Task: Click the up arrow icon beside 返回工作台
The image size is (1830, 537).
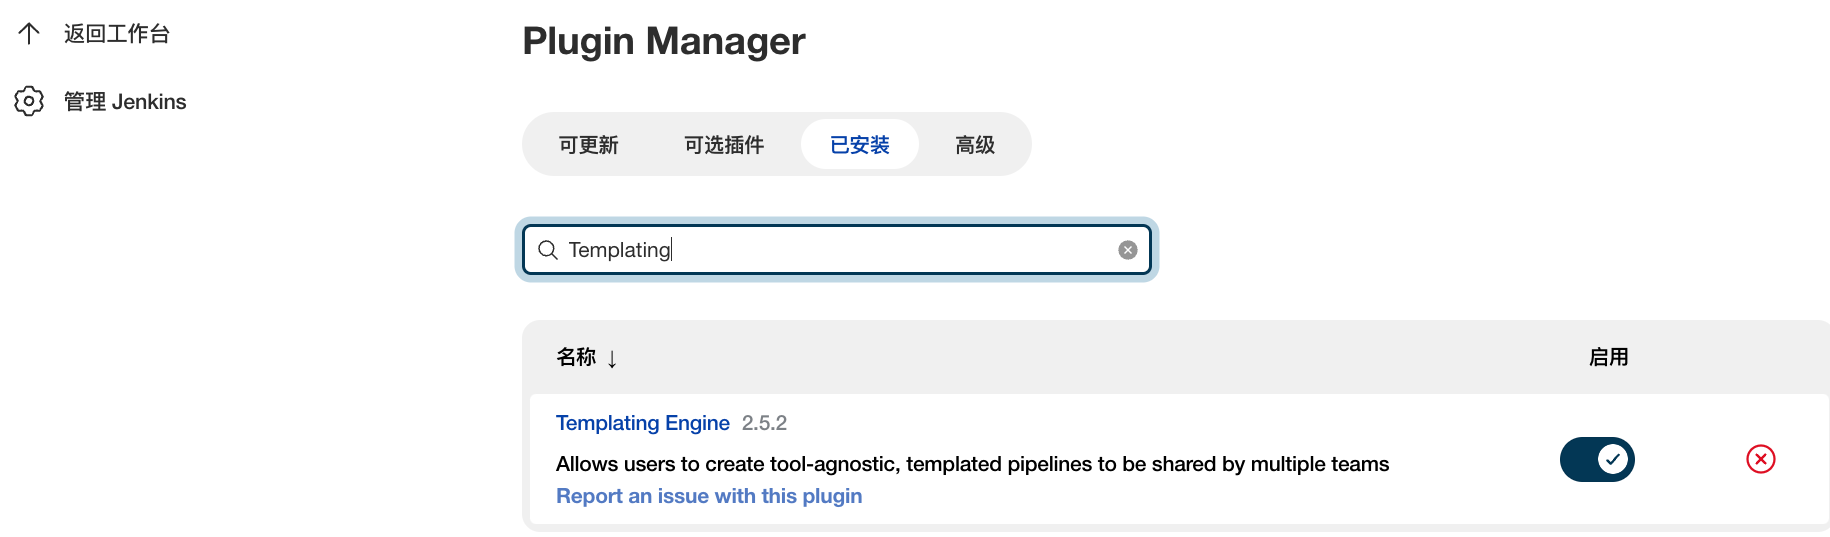Action: [29, 34]
